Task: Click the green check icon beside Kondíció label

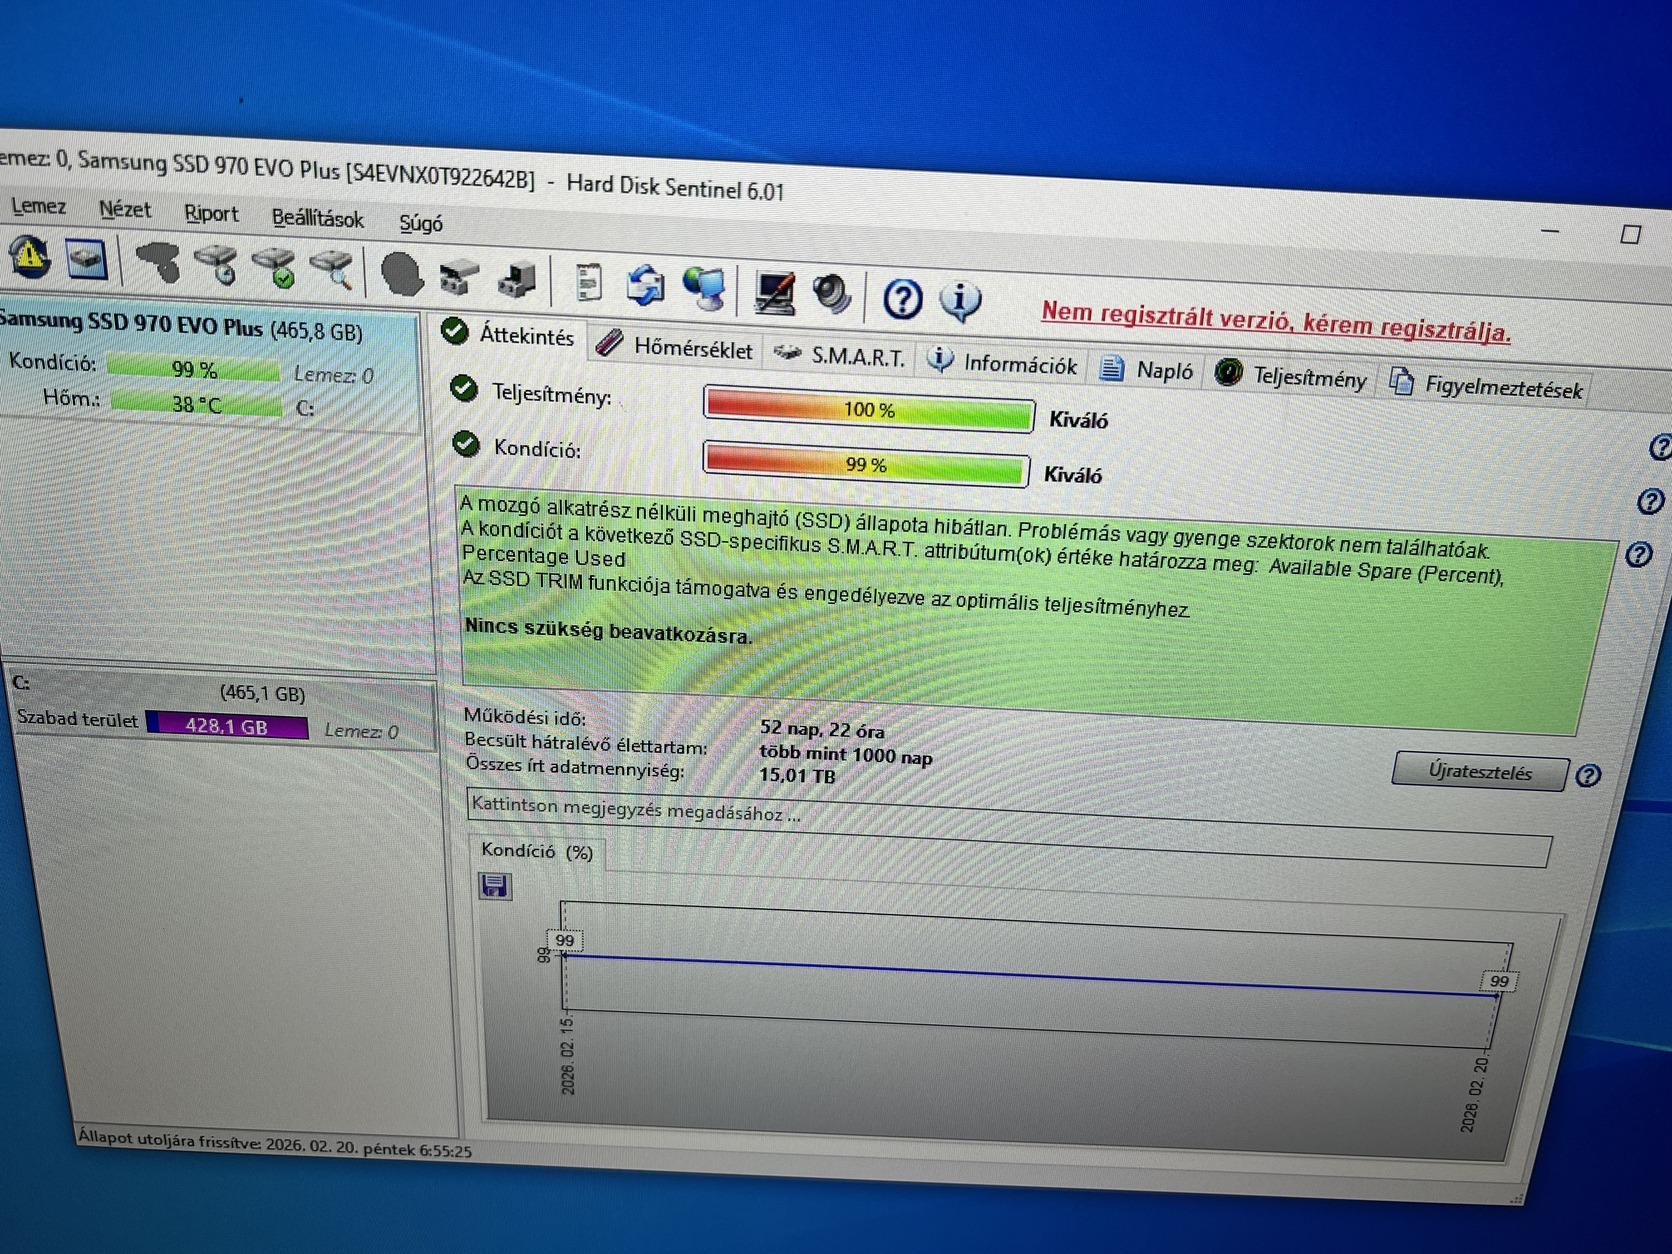Action: [466, 443]
